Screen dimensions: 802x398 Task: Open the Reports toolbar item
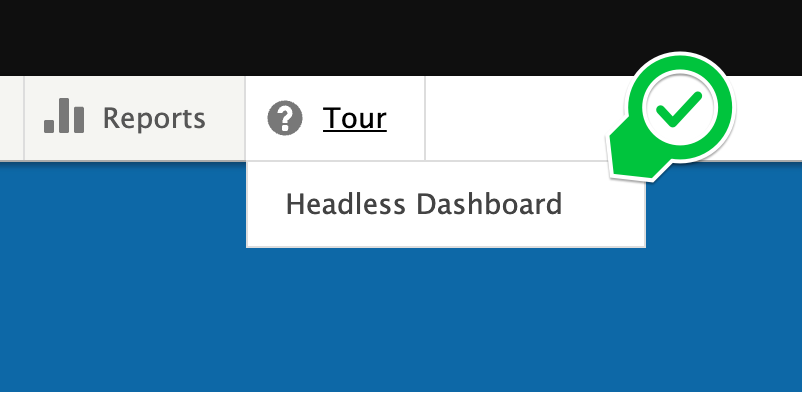point(135,118)
